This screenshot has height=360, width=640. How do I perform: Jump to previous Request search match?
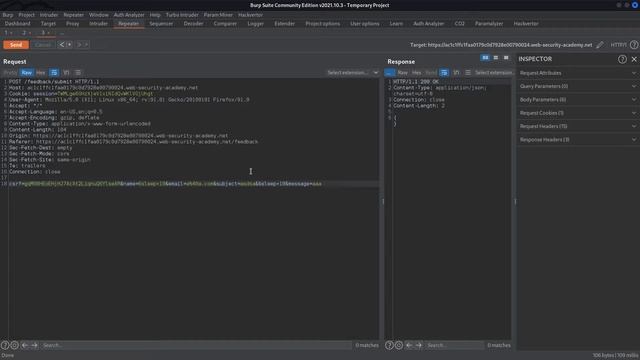tap(25, 345)
